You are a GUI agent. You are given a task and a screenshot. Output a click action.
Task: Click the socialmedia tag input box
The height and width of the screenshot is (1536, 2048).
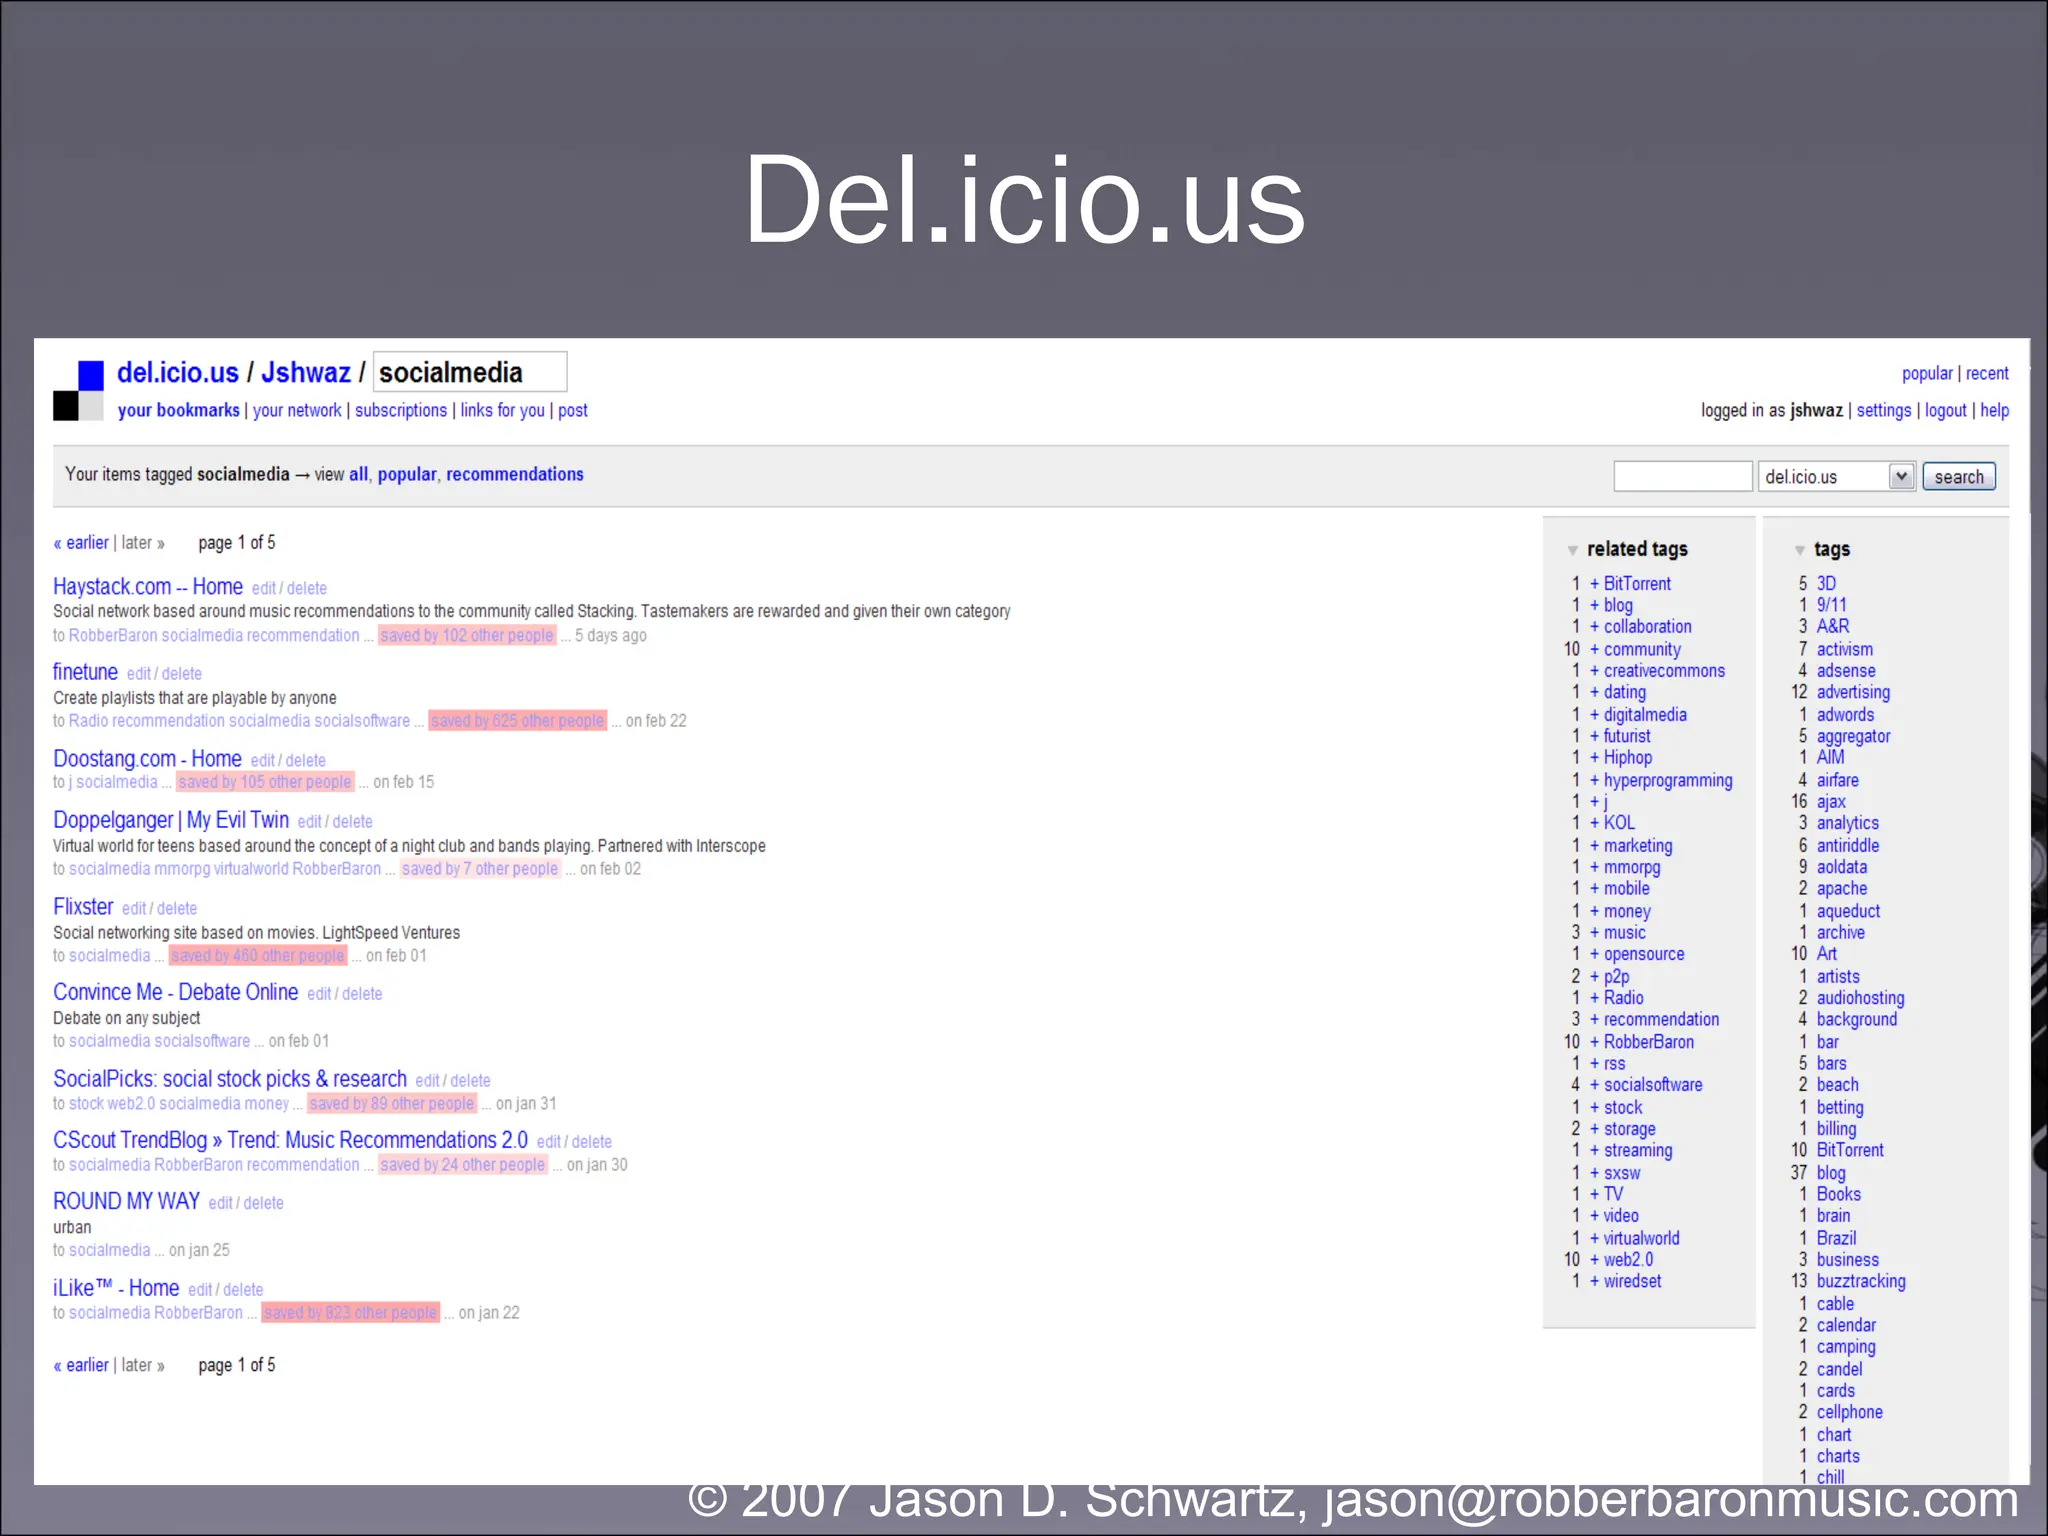point(470,372)
